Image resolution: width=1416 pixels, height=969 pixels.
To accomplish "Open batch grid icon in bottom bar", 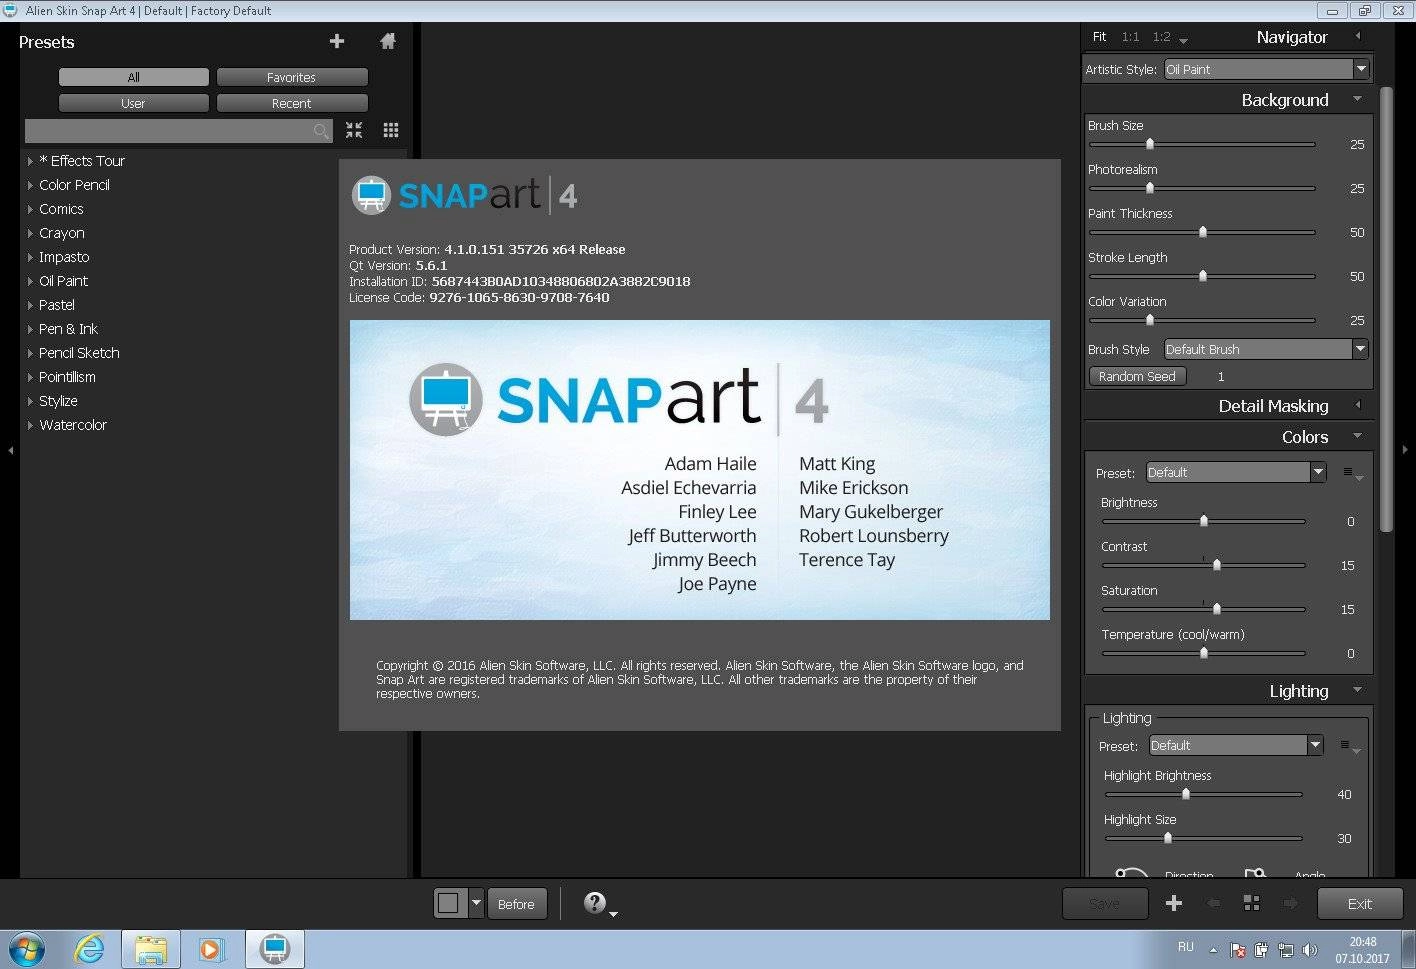I will (1251, 903).
